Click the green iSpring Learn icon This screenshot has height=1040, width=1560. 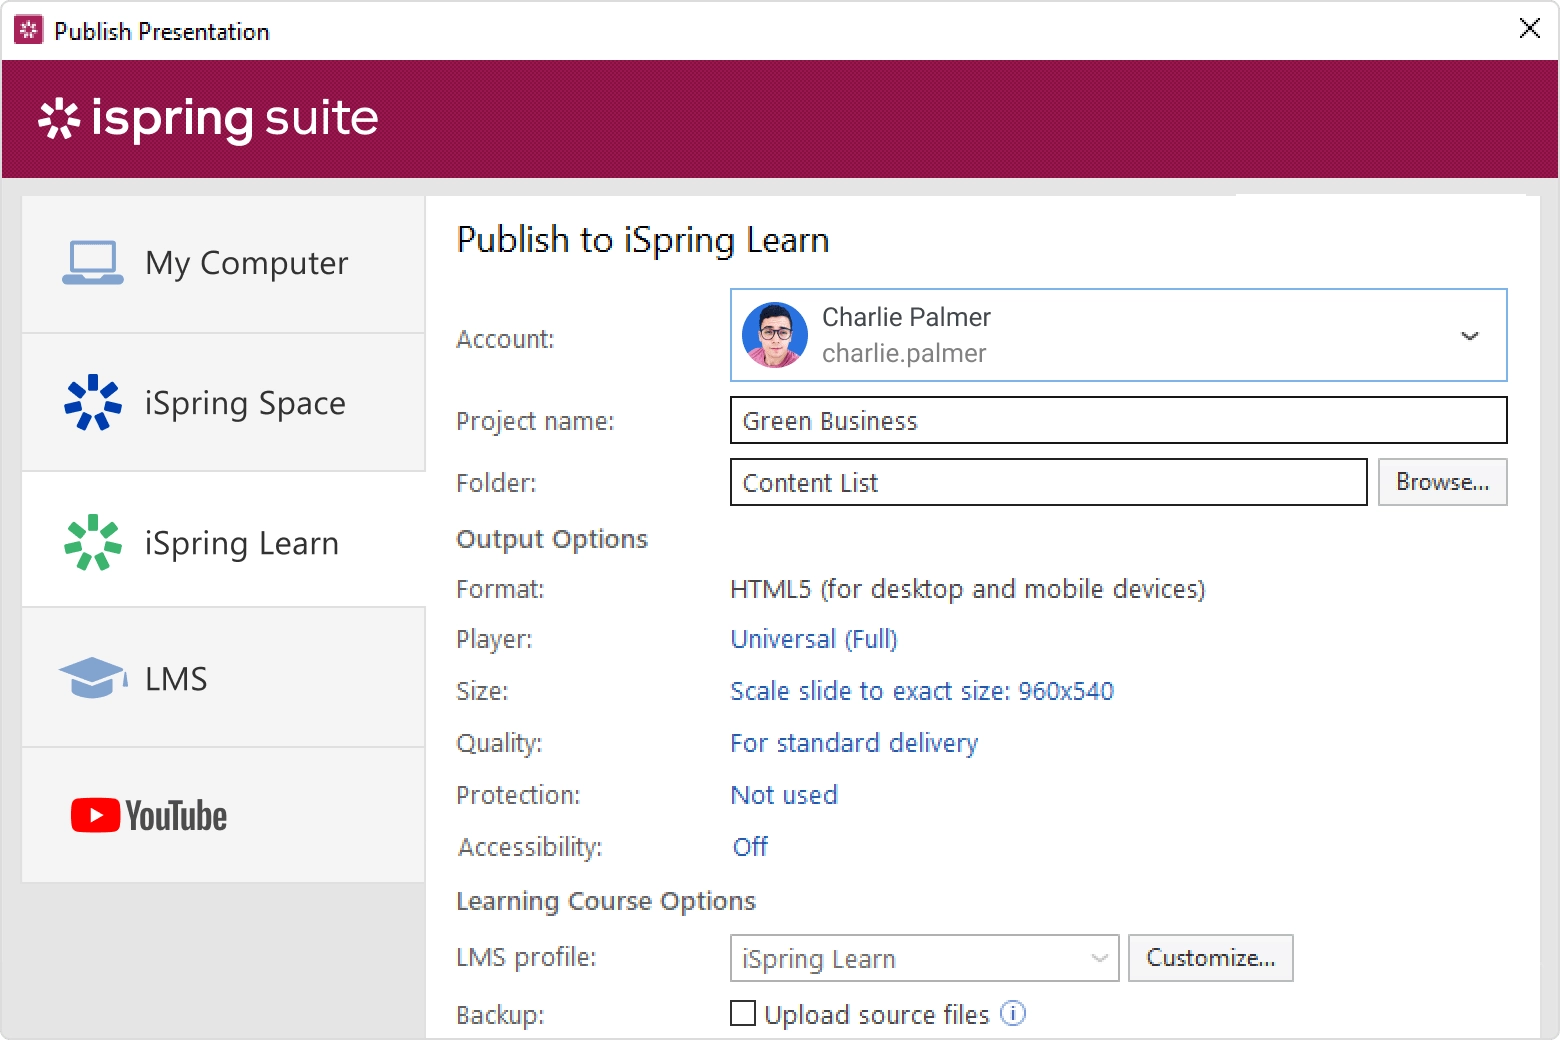tap(92, 542)
